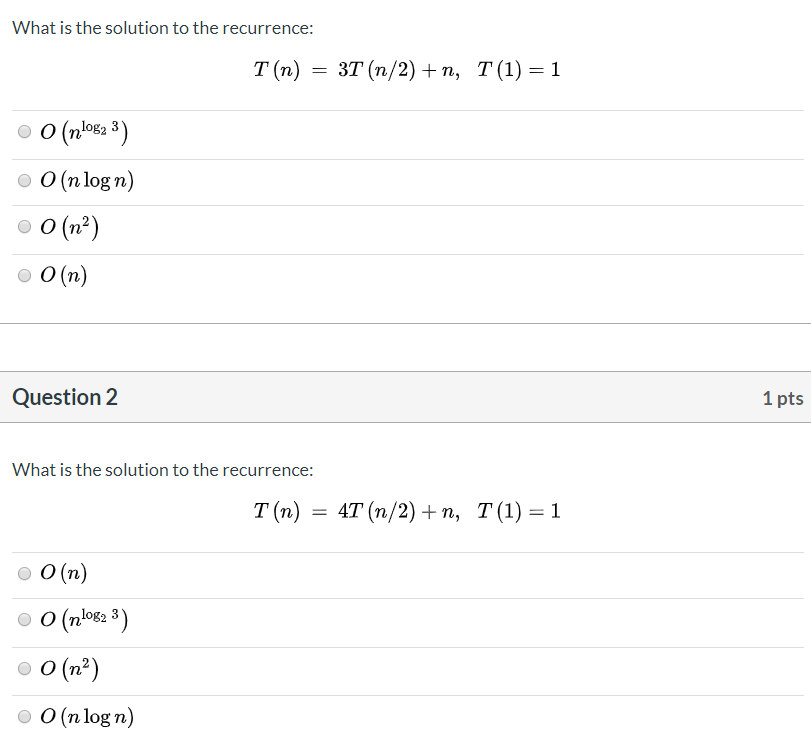
Task: Choose the first answer option in Question 1
Action: click(24, 131)
